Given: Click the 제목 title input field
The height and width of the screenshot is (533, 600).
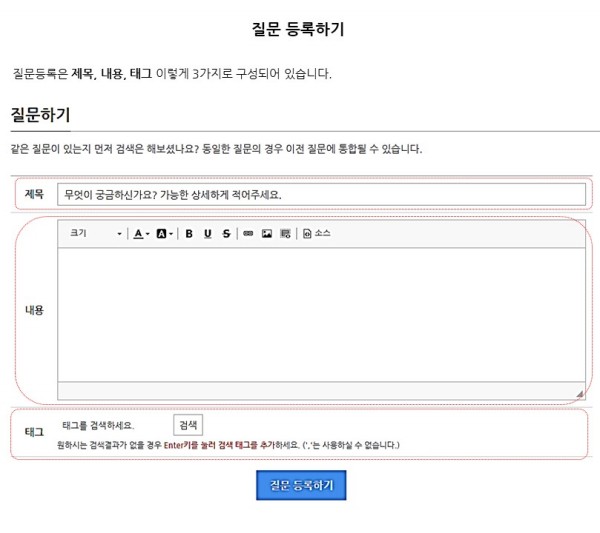Looking at the screenshot, I should pyautogui.click(x=321, y=194).
